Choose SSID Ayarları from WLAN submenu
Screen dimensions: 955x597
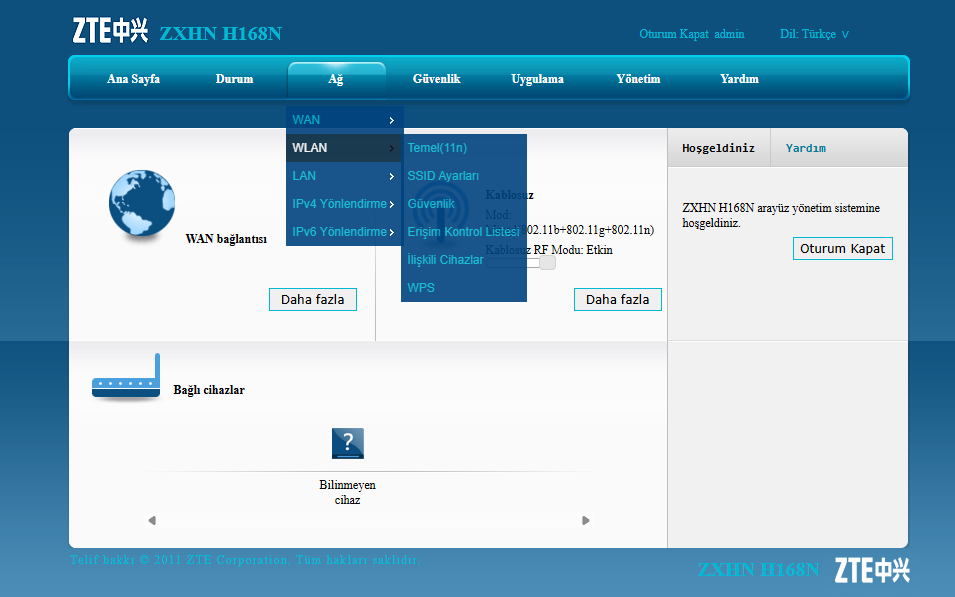click(463, 176)
